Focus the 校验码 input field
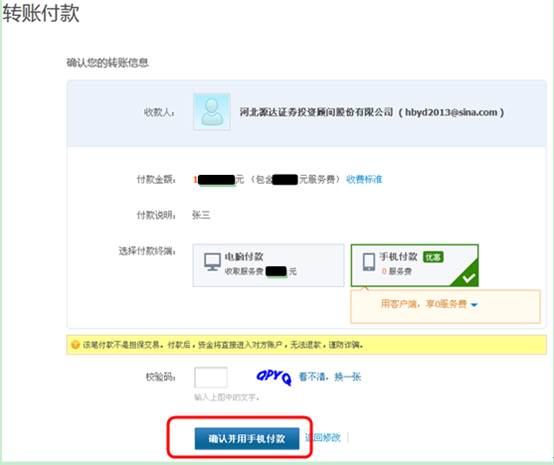 point(211,377)
